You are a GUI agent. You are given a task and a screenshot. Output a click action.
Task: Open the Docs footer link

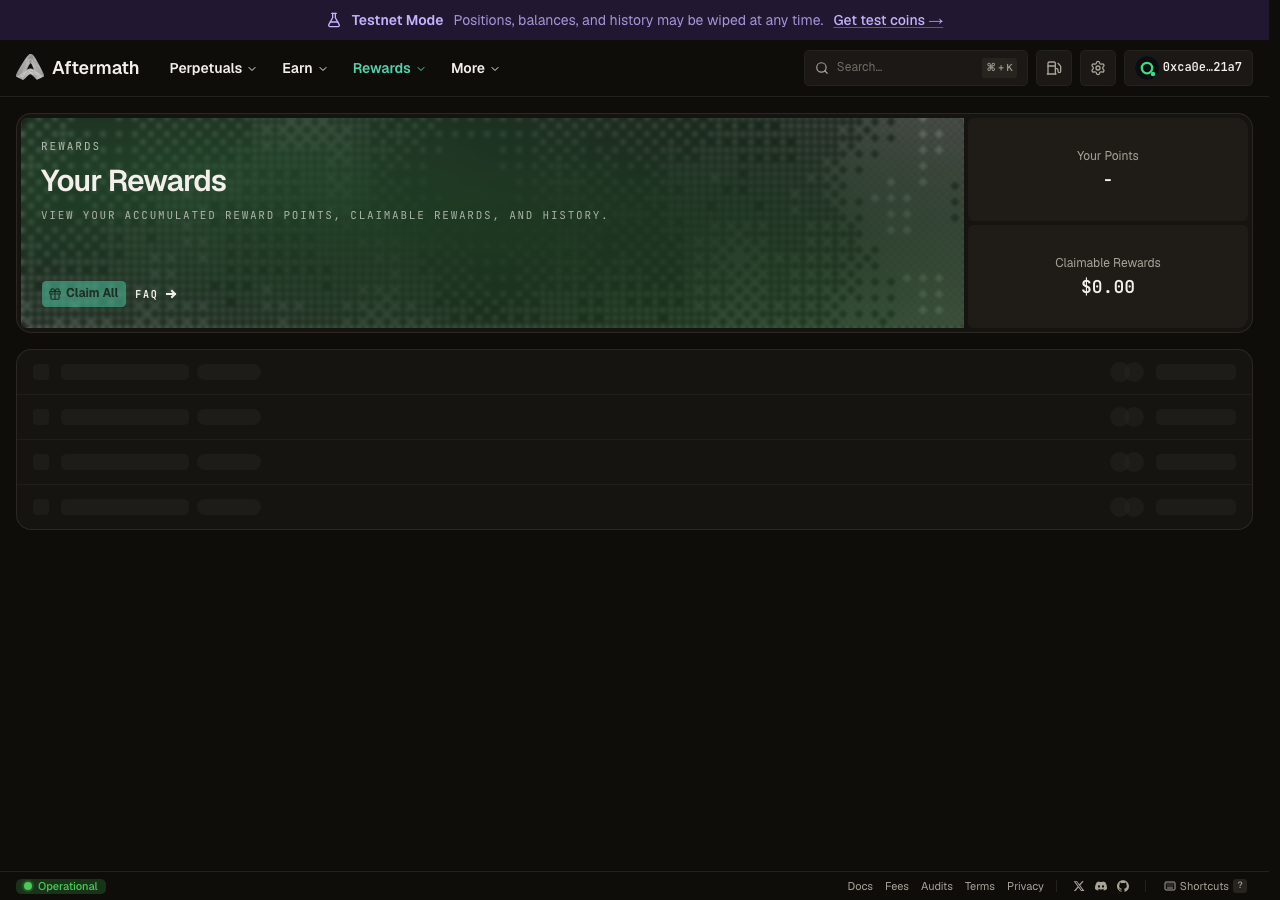point(860,886)
